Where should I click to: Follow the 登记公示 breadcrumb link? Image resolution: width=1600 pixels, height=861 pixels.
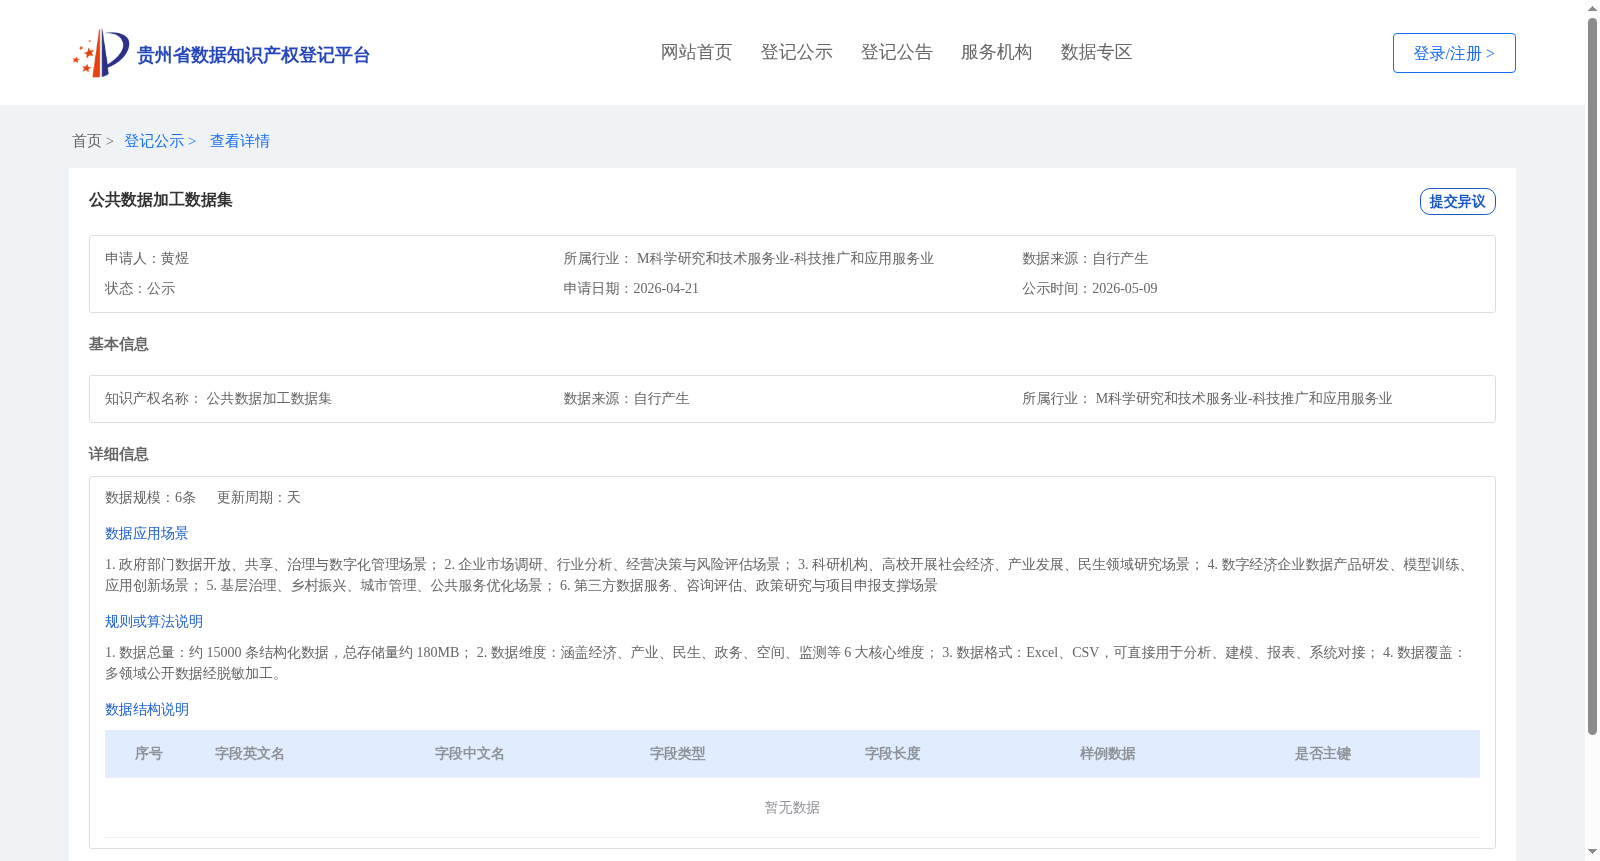point(154,141)
